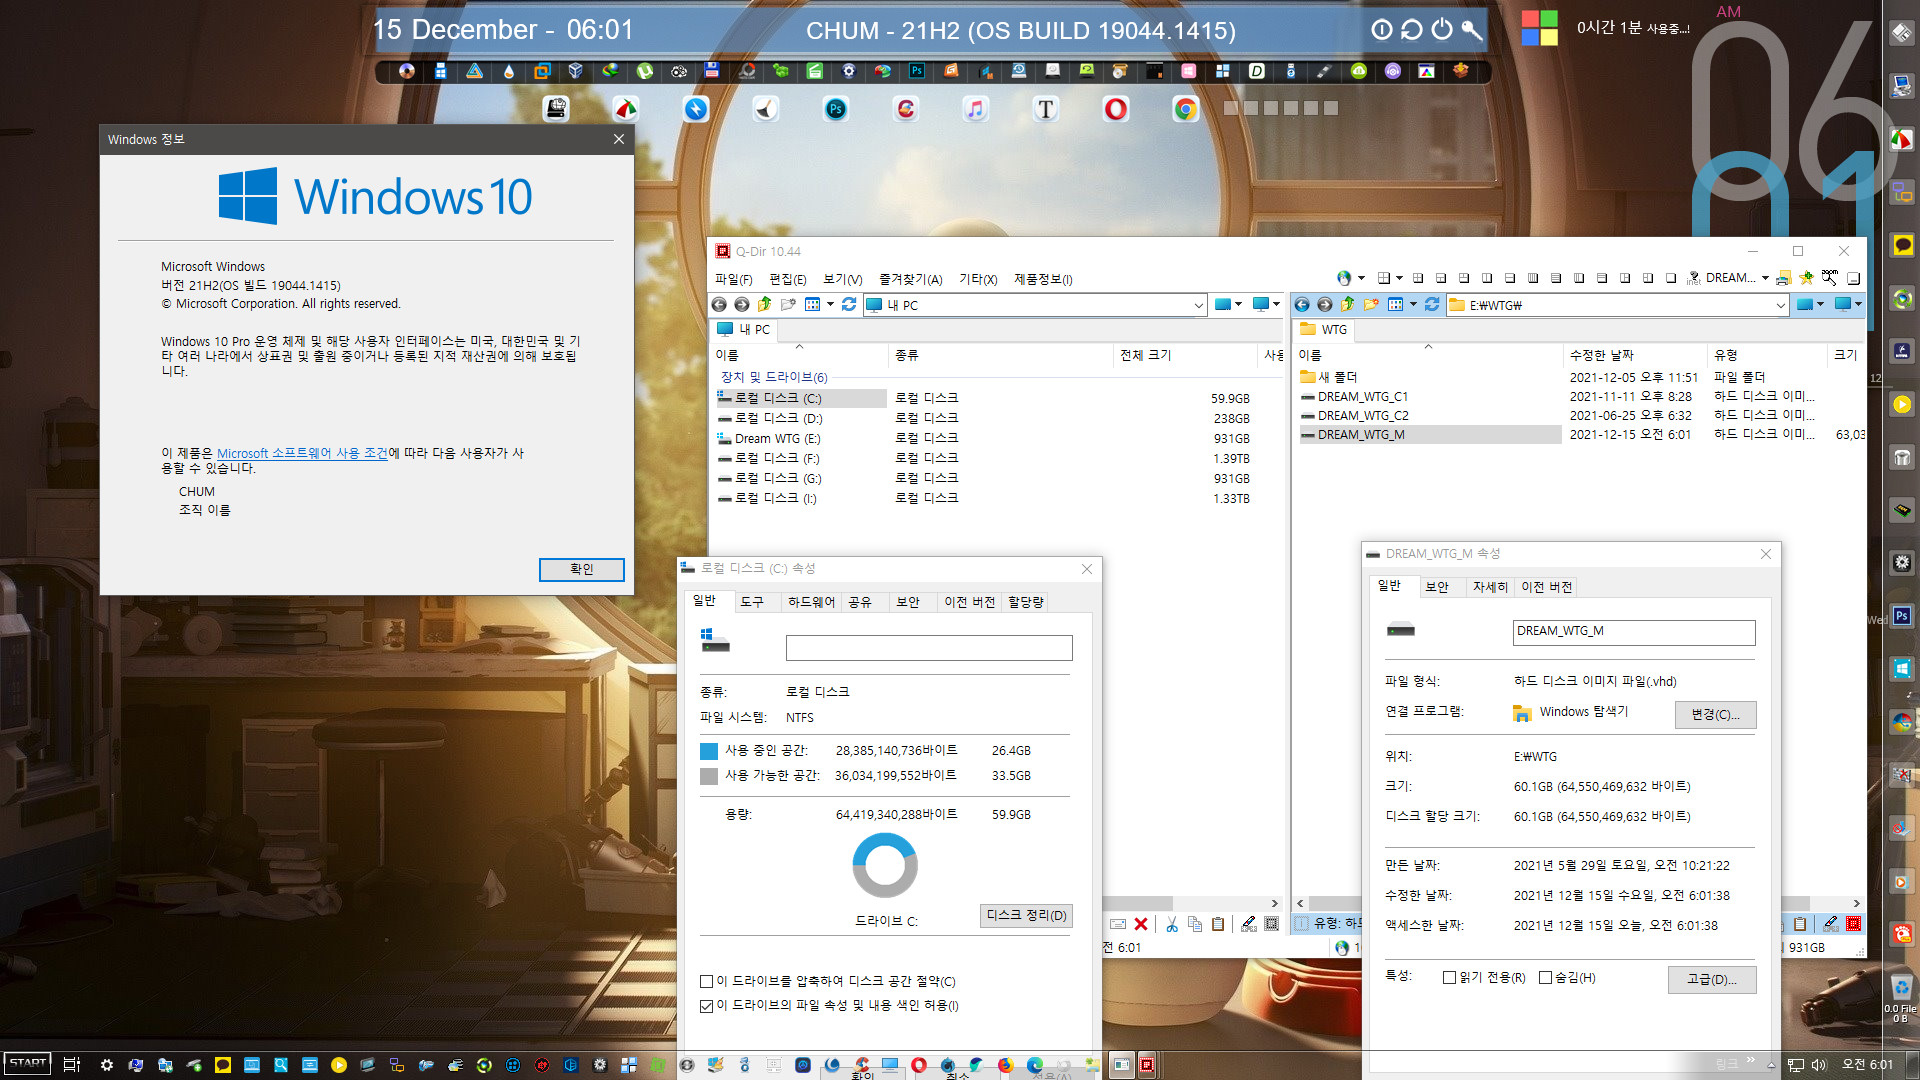Switch to the 자세히 tab in DREAM_WTG_M properties
Image resolution: width=1920 pixels, height=1080 pixels.
coord(1489,587)
